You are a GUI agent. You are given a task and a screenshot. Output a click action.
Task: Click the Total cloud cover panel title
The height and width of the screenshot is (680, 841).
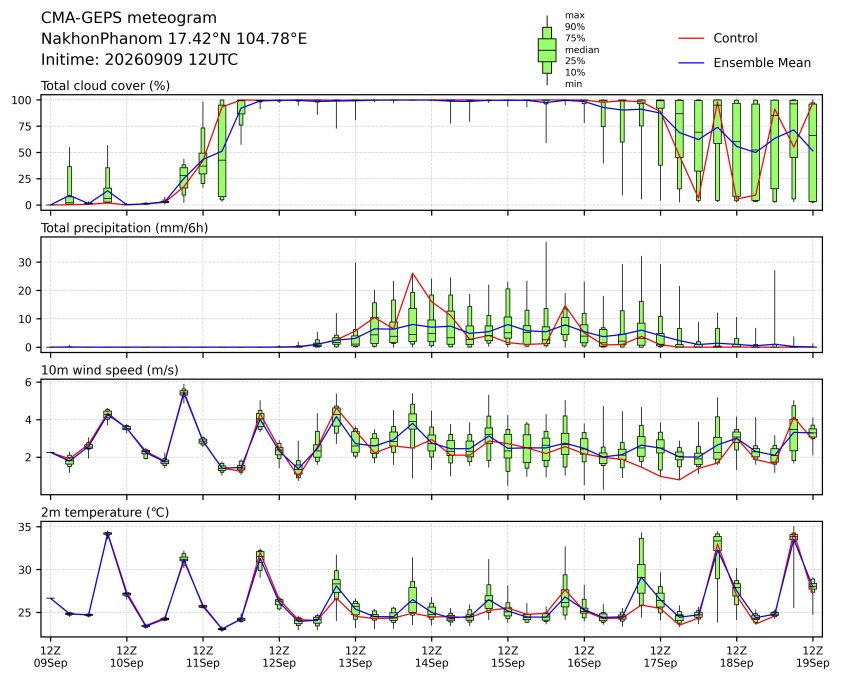coord(106,86)
